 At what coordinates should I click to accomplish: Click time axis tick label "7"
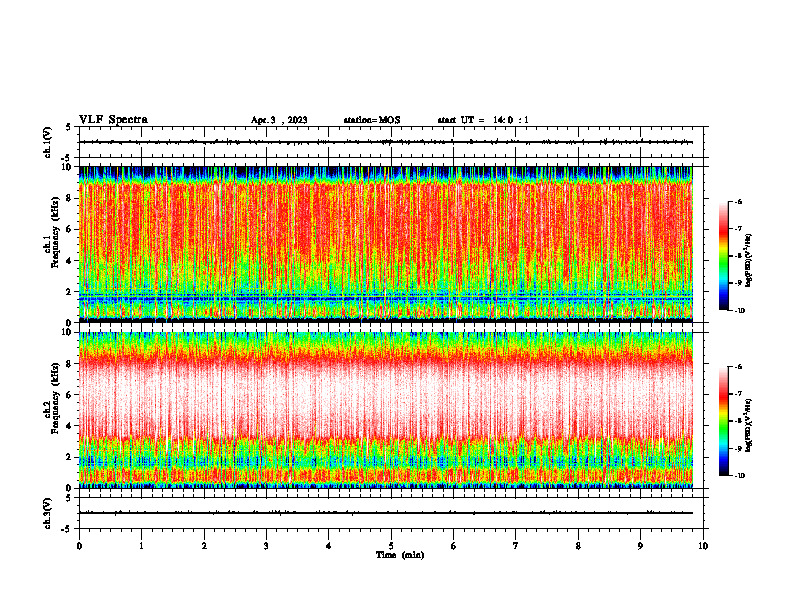click(x=516, y=546)
